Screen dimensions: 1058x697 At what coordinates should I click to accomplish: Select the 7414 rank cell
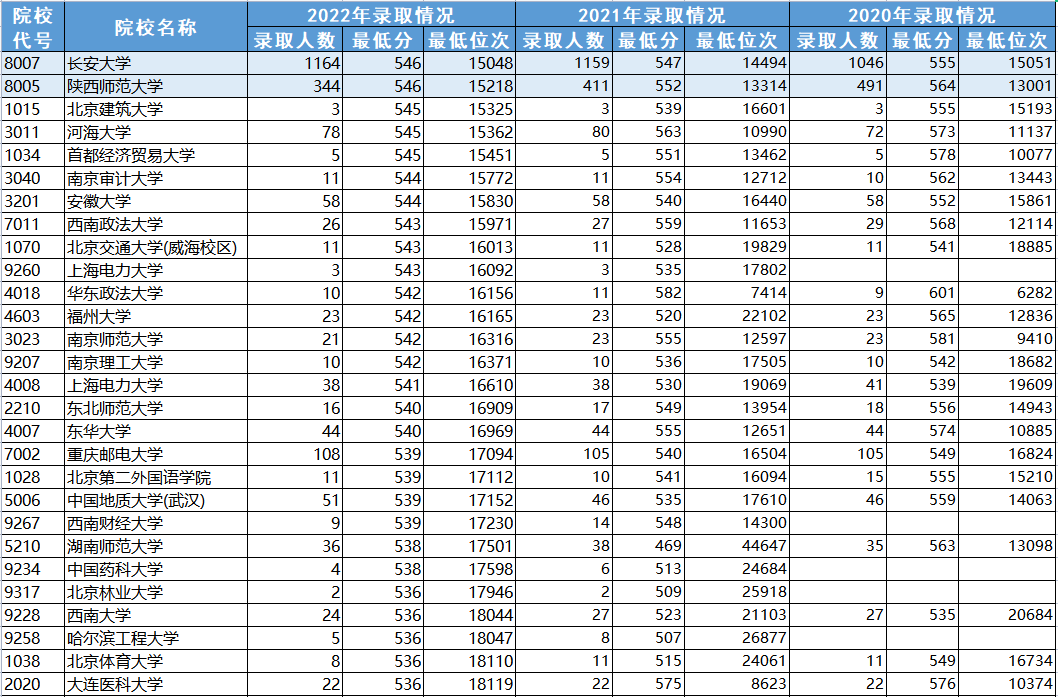(737, 294)
